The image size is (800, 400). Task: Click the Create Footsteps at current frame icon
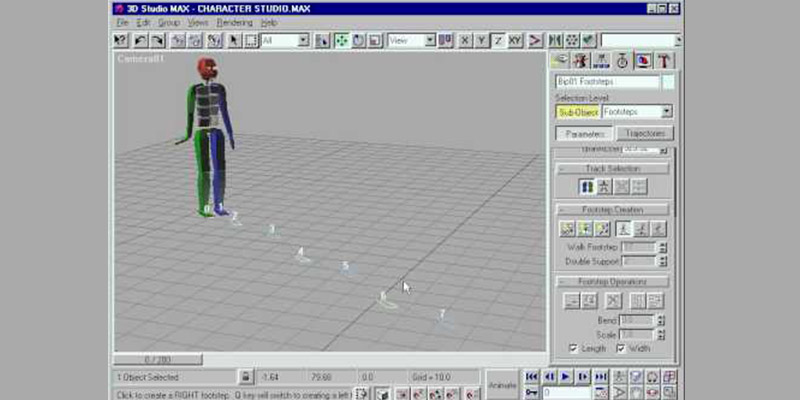point(585,229)
